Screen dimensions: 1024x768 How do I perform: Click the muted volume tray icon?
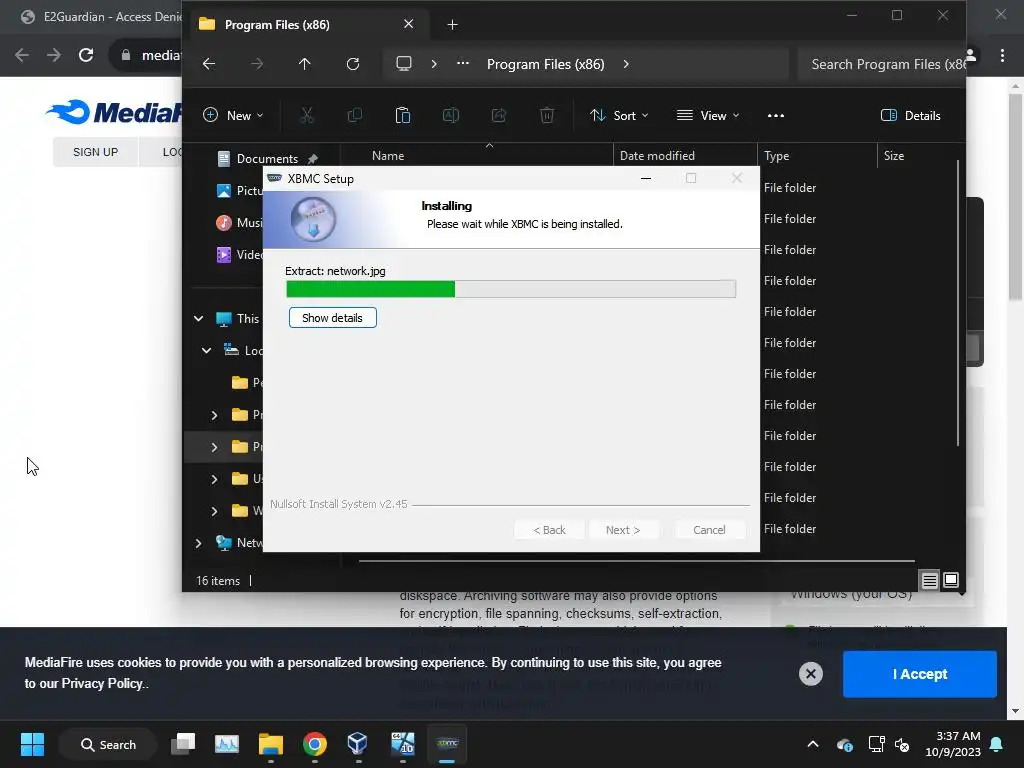[x=903, y=744]
